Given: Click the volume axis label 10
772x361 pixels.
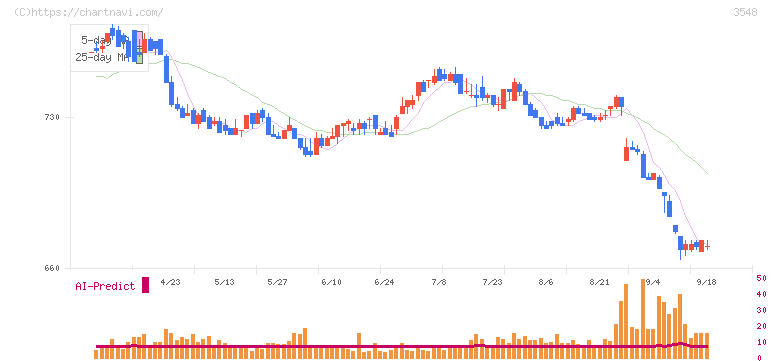Looking at the screenshot, I should click(x=761, y=342).
